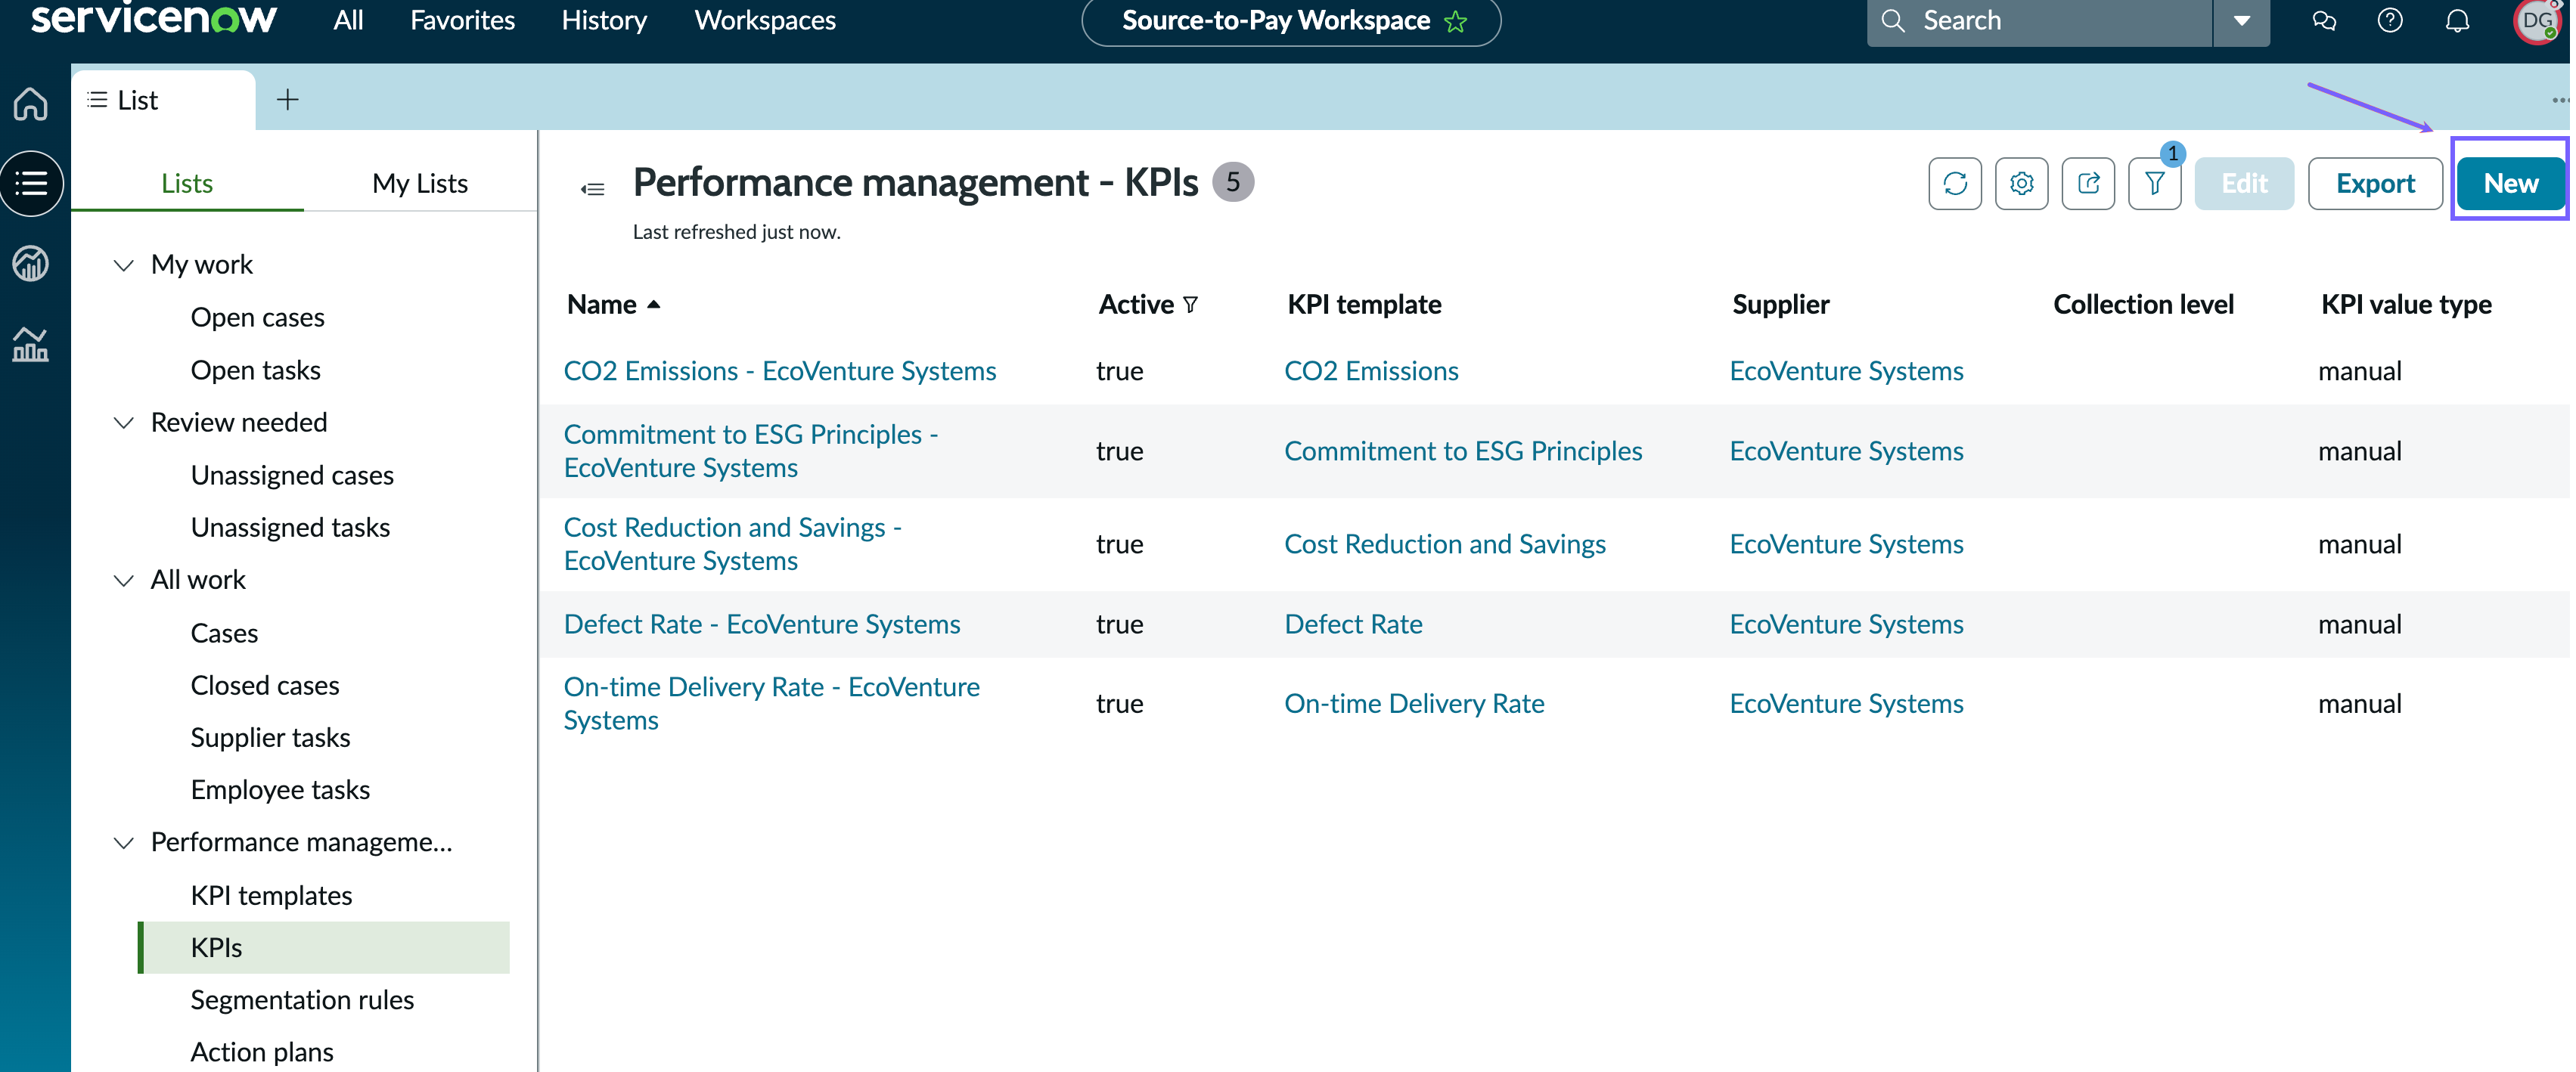The height and width of the screenshot is (1072, 2576).
Task: Switch to the Lists tab
Action: (x=187, y=183)
